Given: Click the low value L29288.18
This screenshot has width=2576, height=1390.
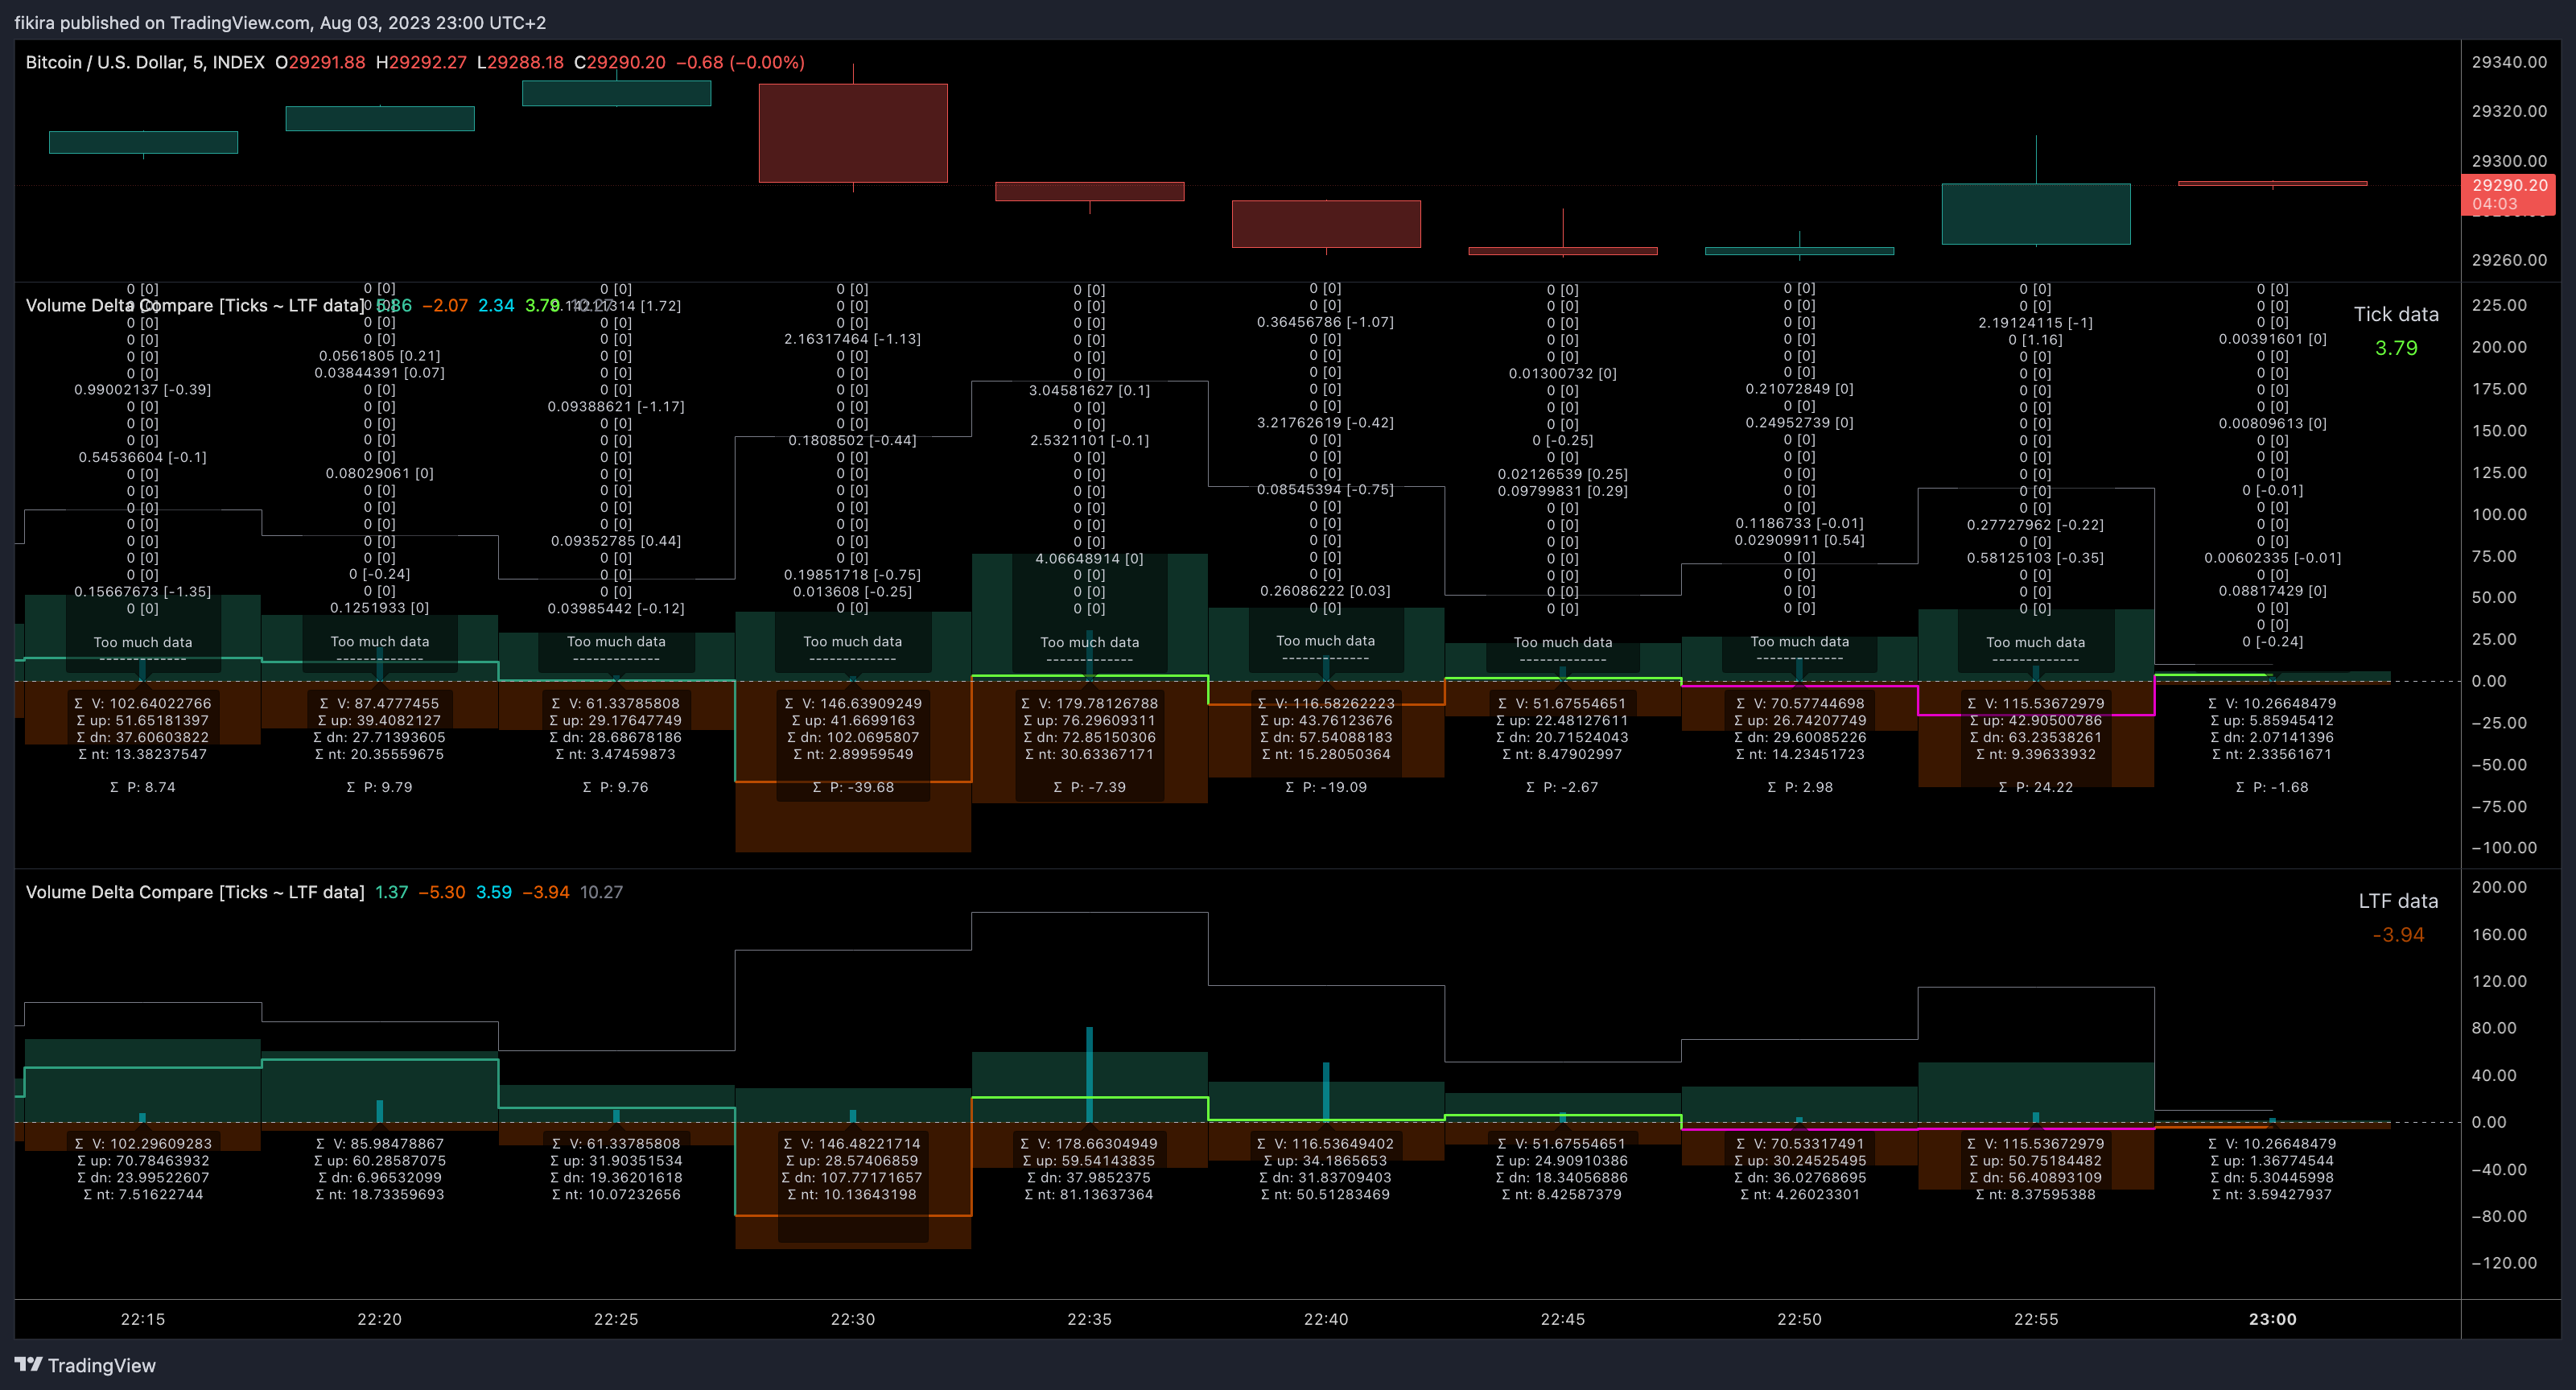Looking at the screenshot, I should pos(520,62).
